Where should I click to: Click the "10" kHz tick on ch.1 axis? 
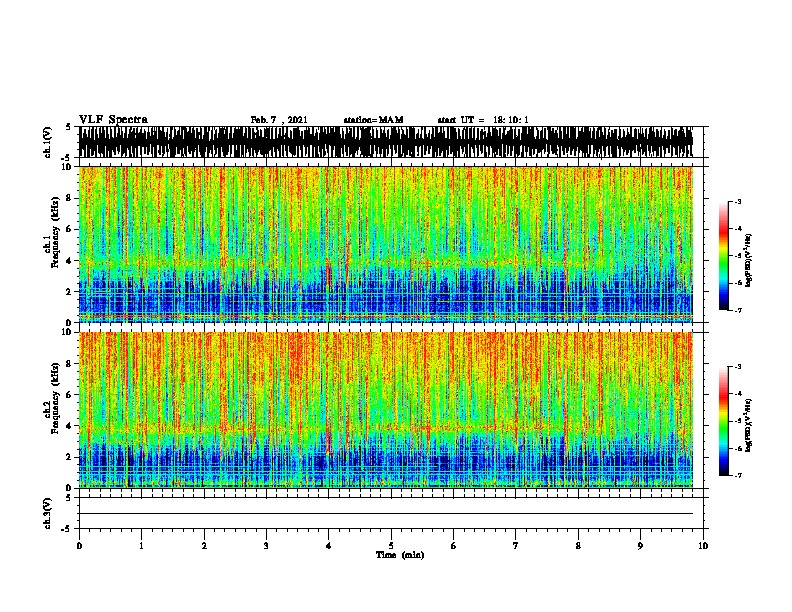[67, 167]
